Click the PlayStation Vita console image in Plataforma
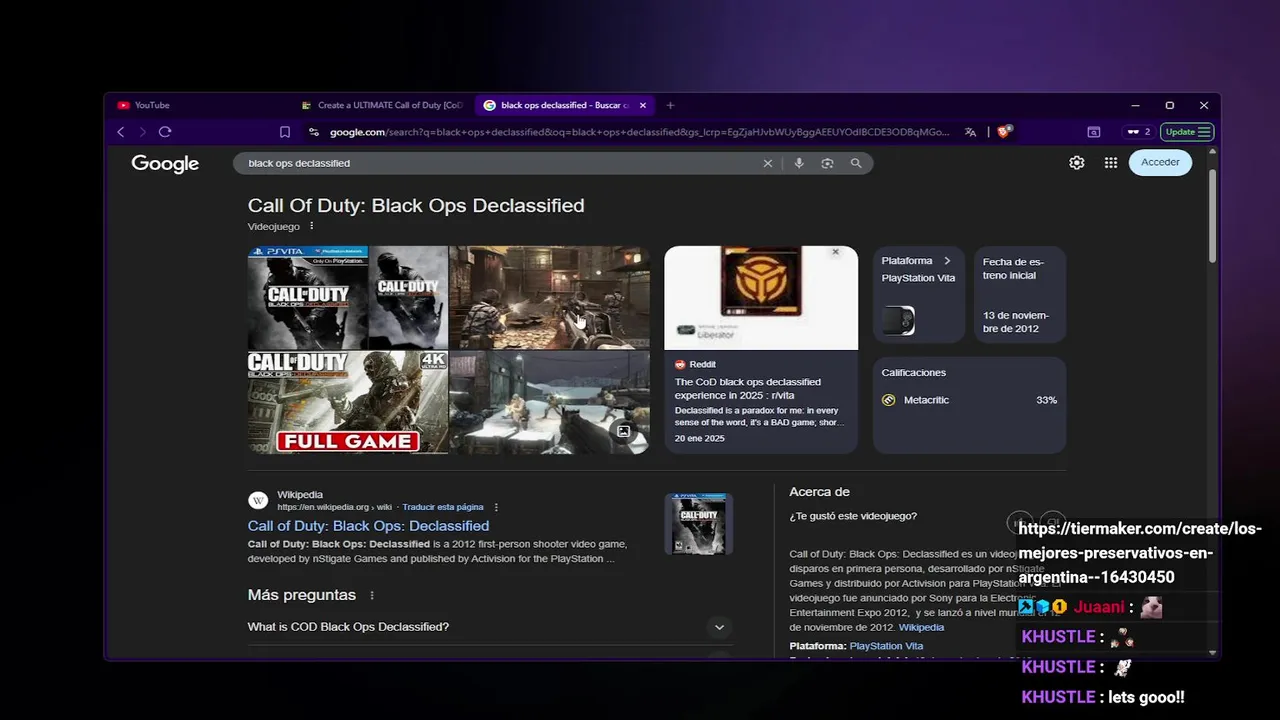The width and height of the screenshot is (1280, 720). [898, 320]
